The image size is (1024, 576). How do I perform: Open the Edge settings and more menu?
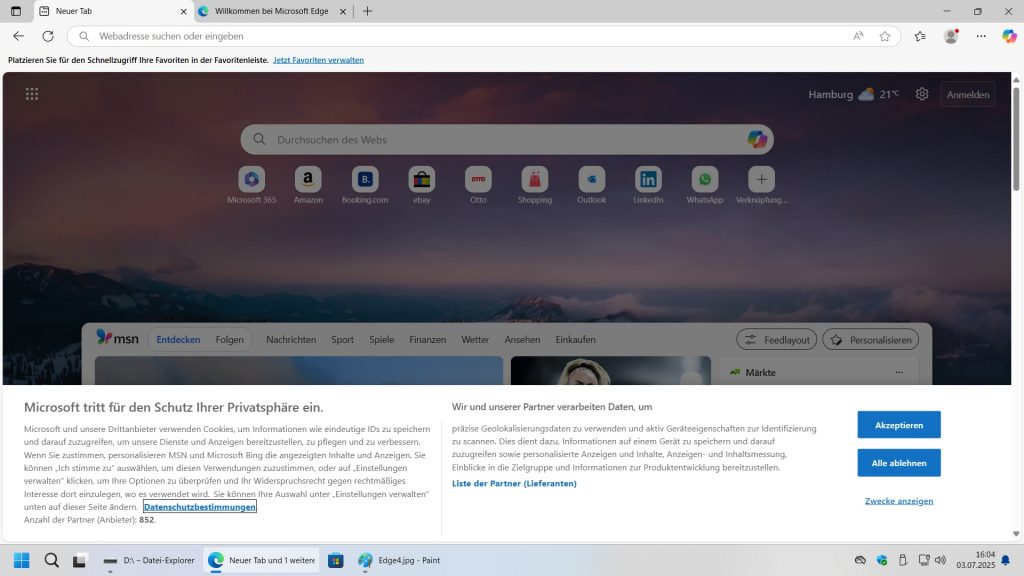[981, 36]
